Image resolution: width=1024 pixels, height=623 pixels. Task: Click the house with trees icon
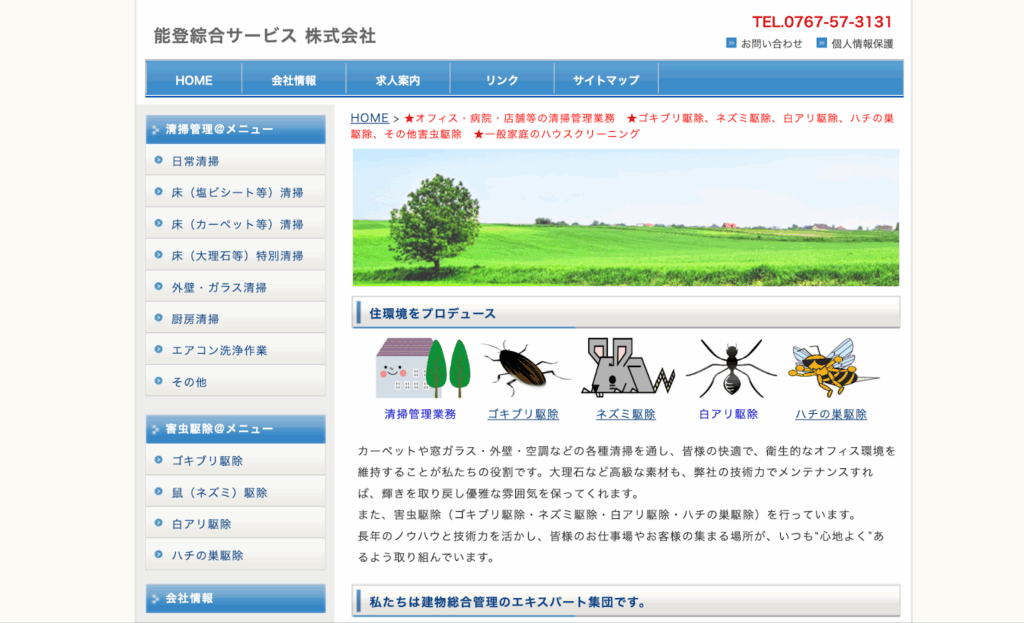click(421, 368)
